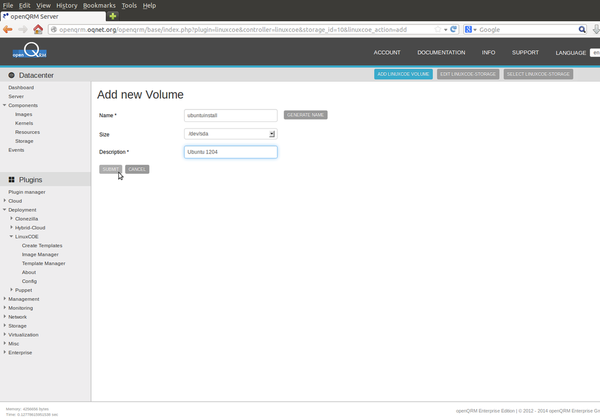Open Resources under Components

click(28, 132)
